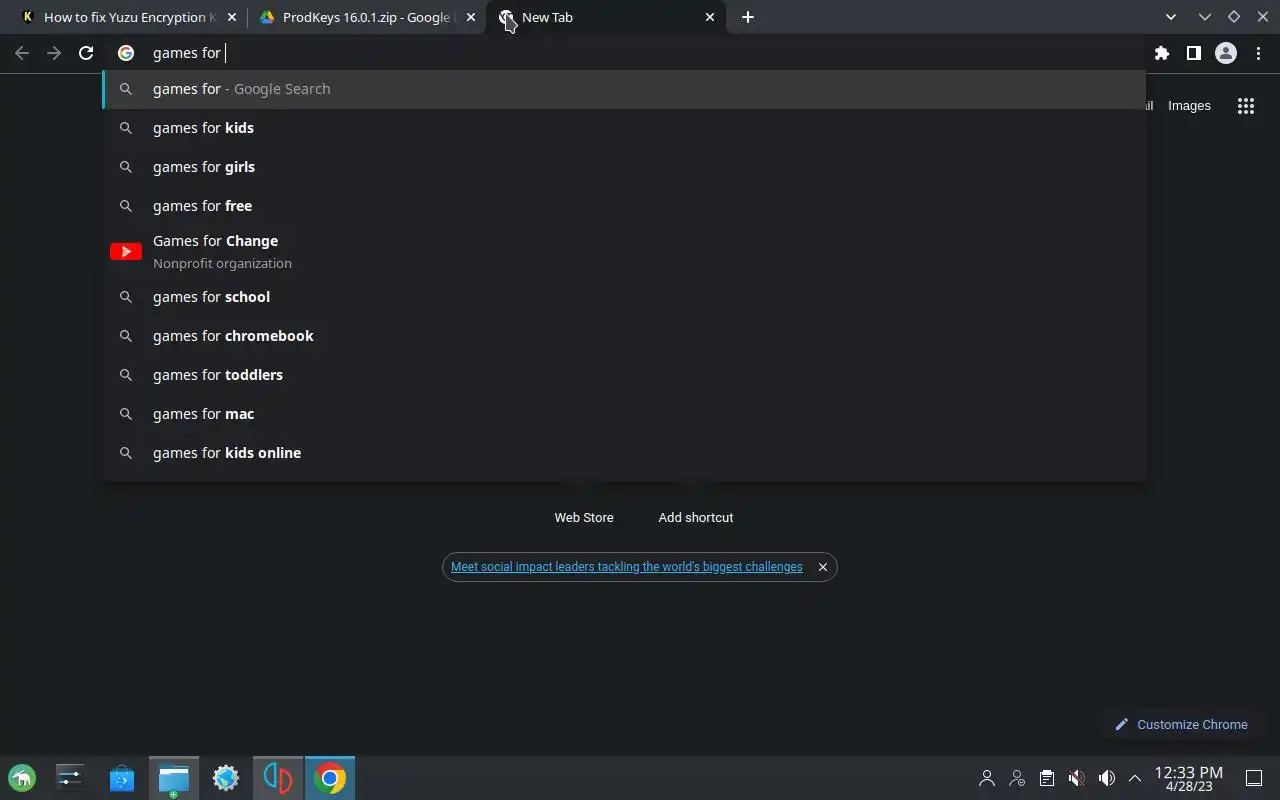Screen dimensions: 1280x800
Task: Open the Images link
Action: pyautogui.click(x=1189, y=106)
